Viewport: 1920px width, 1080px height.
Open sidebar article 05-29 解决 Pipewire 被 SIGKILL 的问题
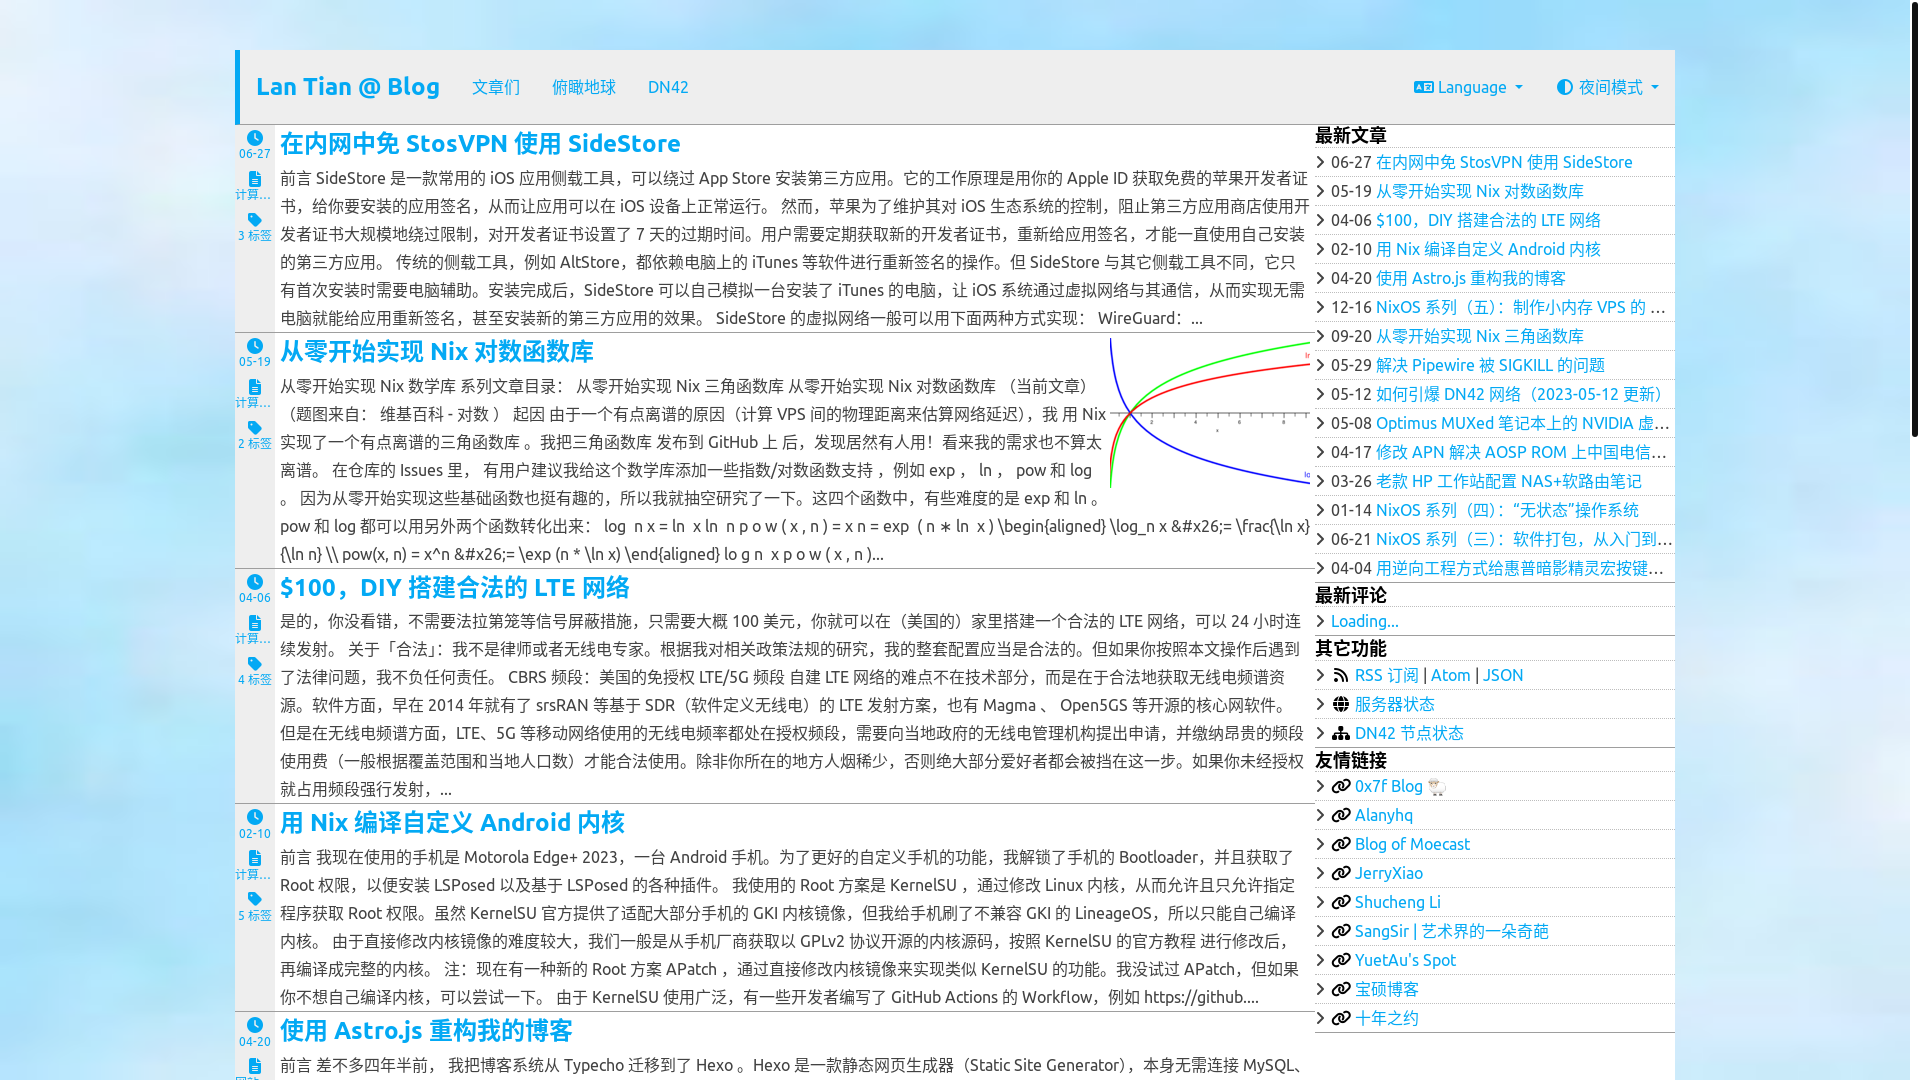1490,366
